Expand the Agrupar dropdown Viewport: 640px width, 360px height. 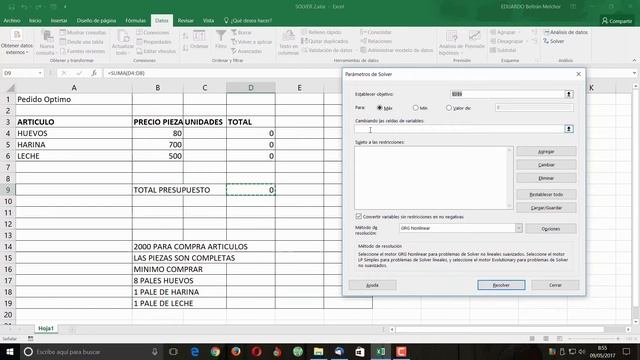pos(519,32)
